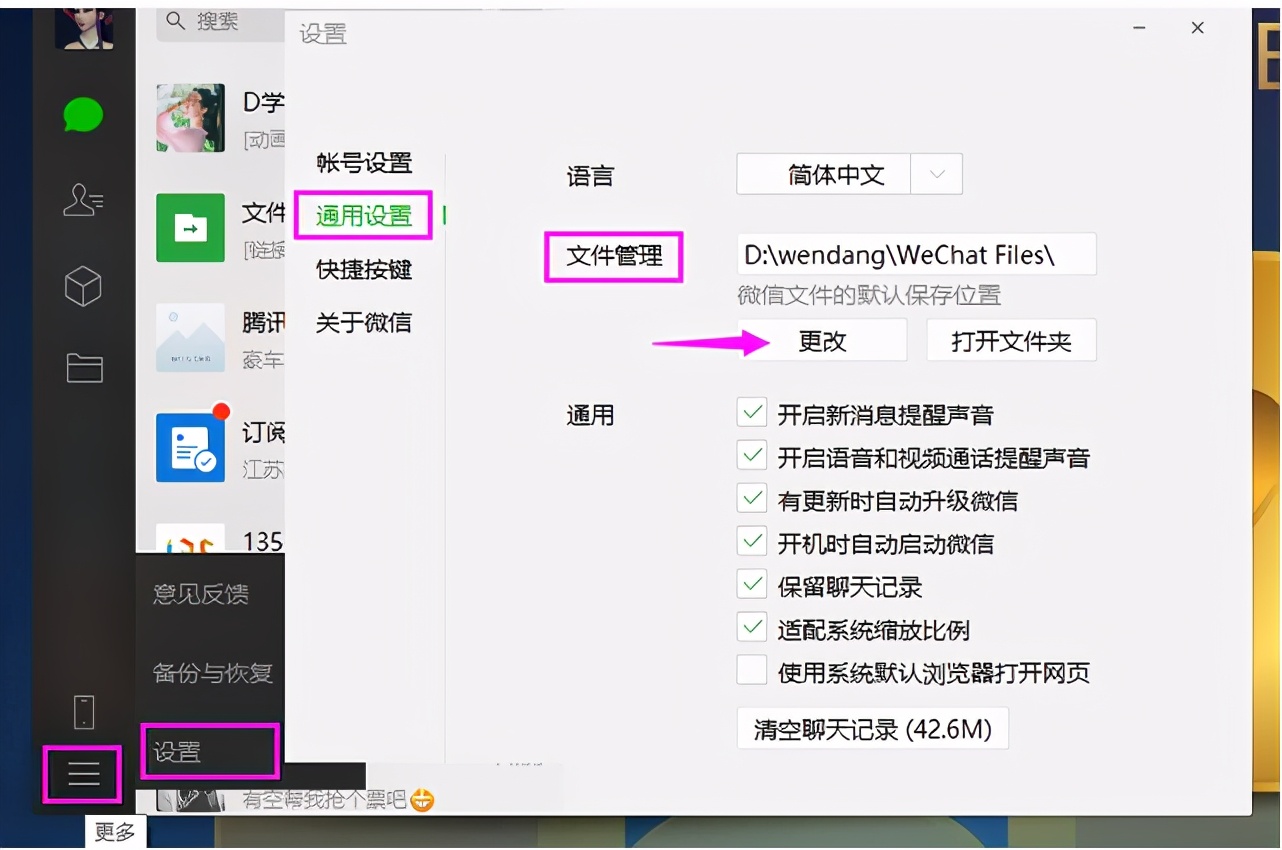1282x850 pixels.
Task: Disable 开启新消息提醒声音 checkbox
Action: pyautogui.click(x=751, y=413)
